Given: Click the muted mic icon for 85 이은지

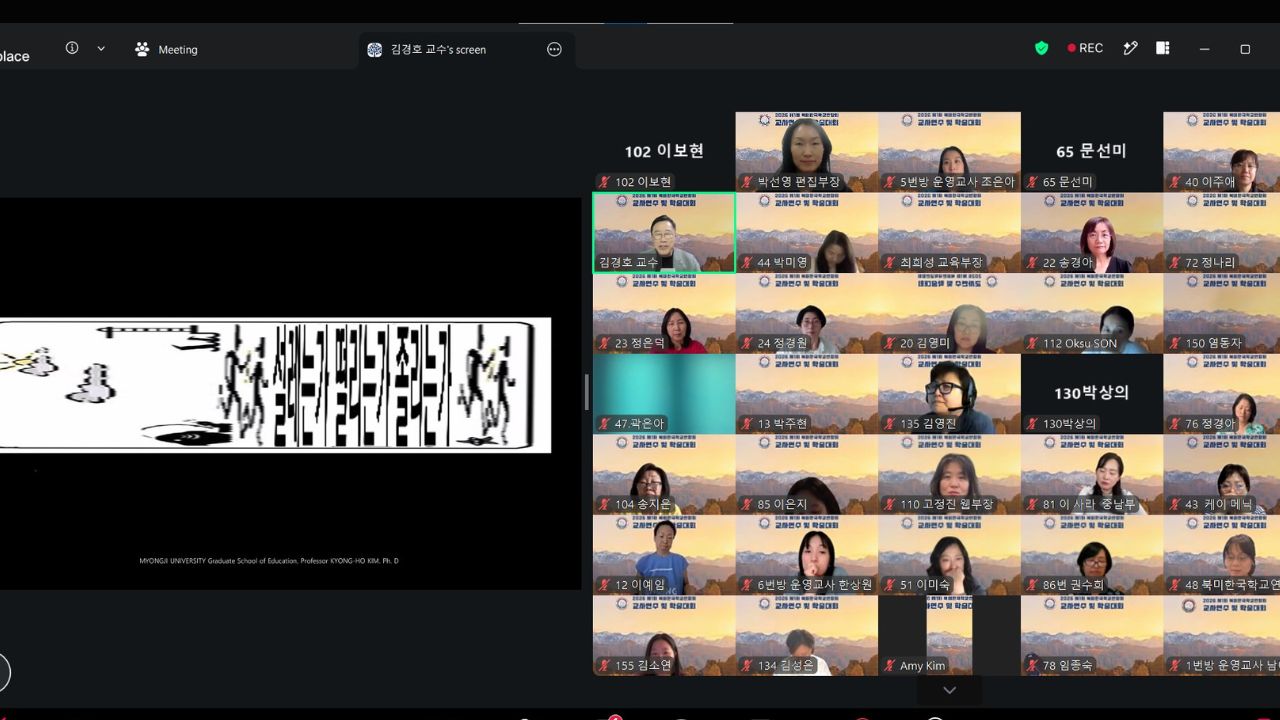Looking at the screenshot, I should click(747, 505).
